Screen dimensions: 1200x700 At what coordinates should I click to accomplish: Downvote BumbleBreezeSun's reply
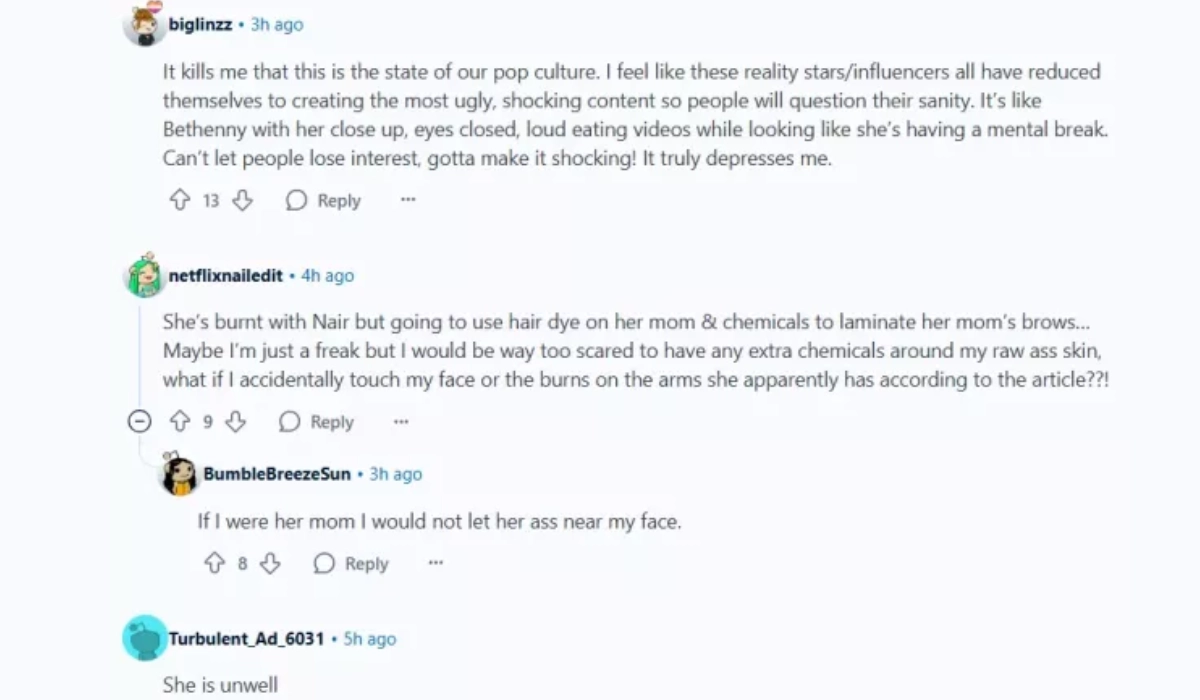click(270, 564)
